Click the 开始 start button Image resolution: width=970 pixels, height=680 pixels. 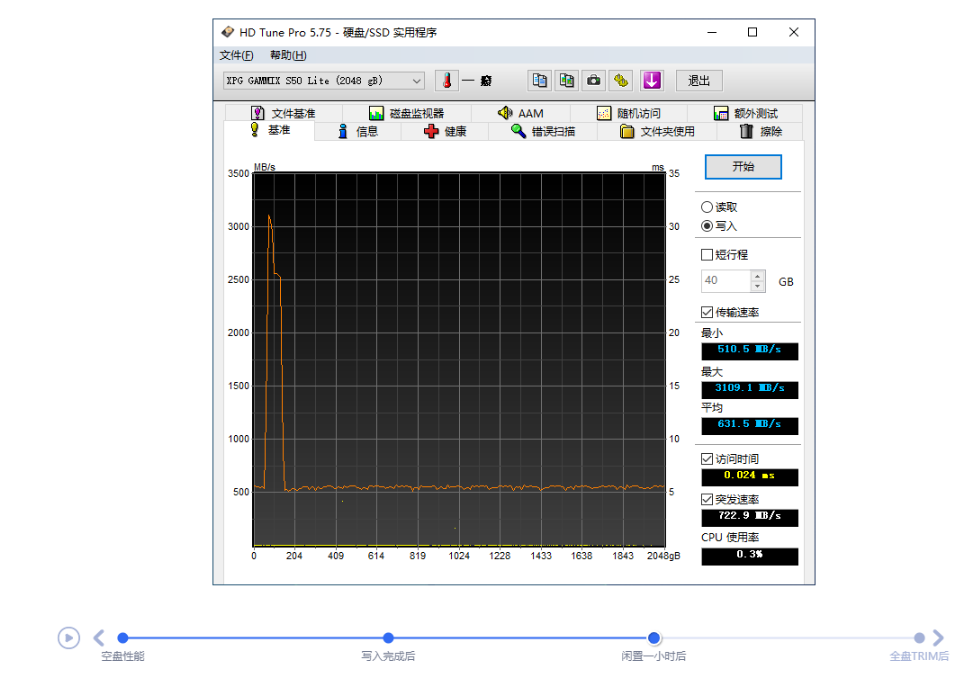[x=743, y=166]
